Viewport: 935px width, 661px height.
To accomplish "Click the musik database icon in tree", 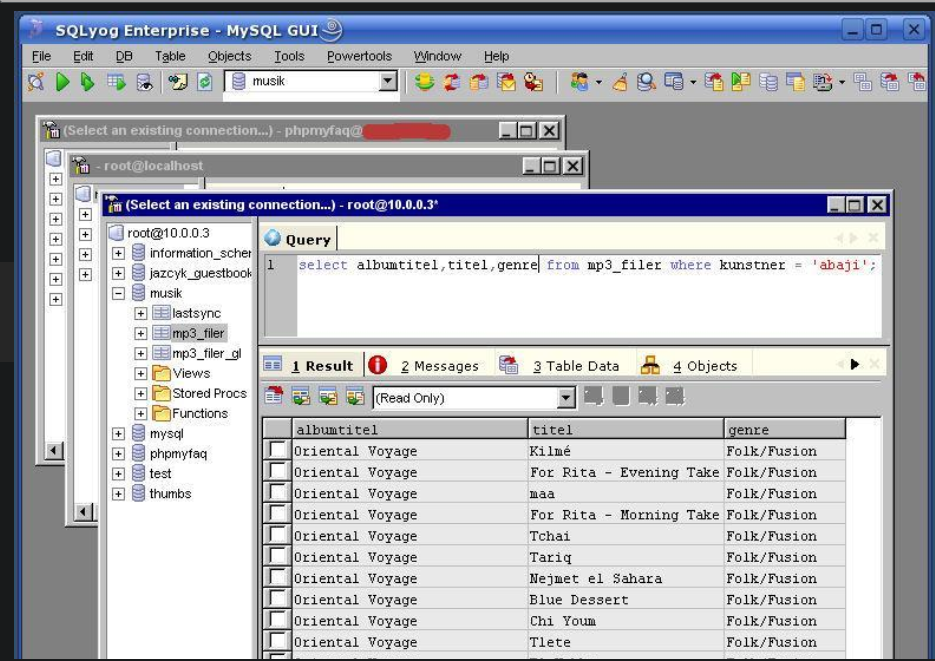I will pos(138,293).
